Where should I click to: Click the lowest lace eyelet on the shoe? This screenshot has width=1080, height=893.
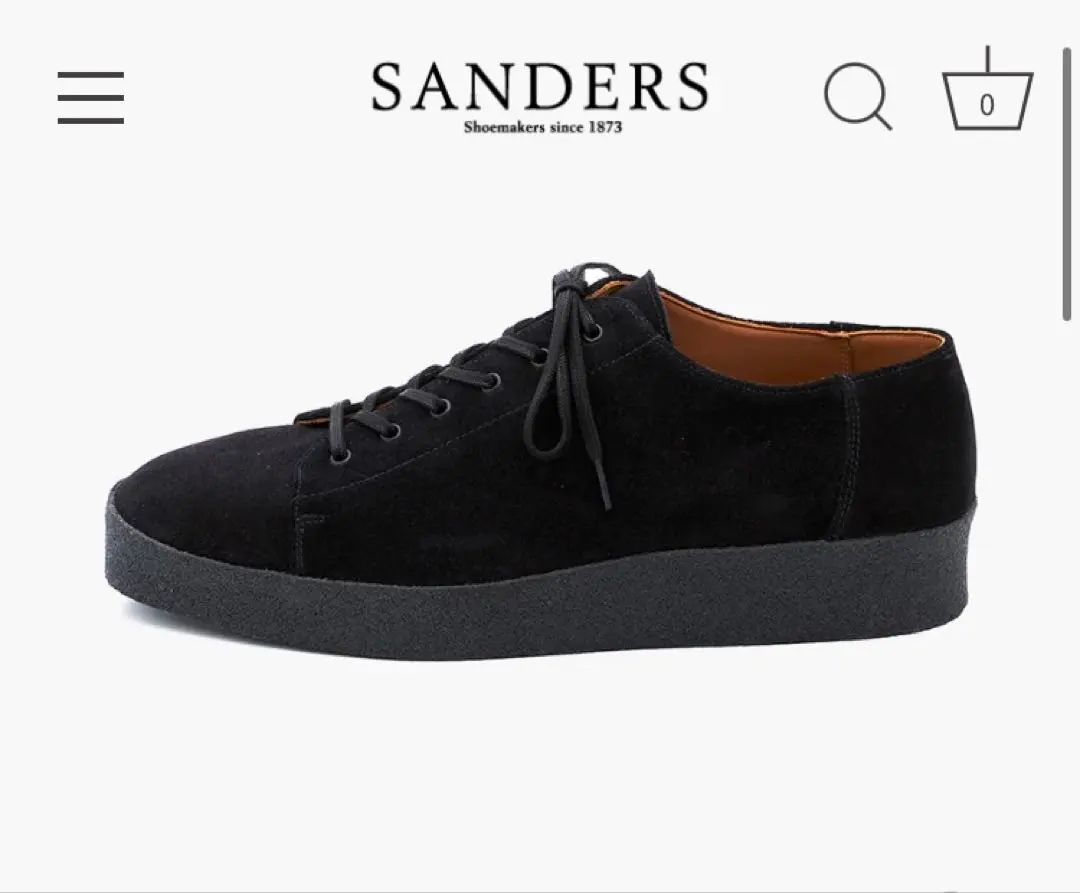click(340, 456)
